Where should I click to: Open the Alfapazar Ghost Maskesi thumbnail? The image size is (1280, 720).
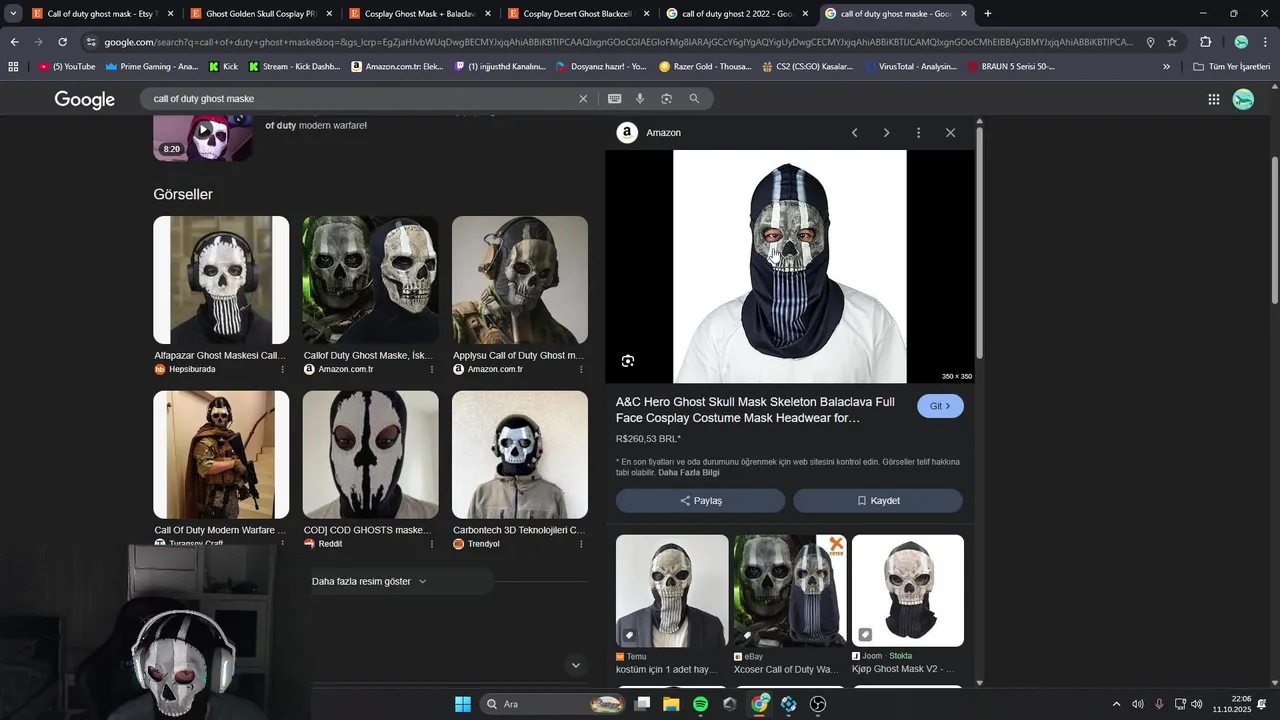(x=221, y=280)
